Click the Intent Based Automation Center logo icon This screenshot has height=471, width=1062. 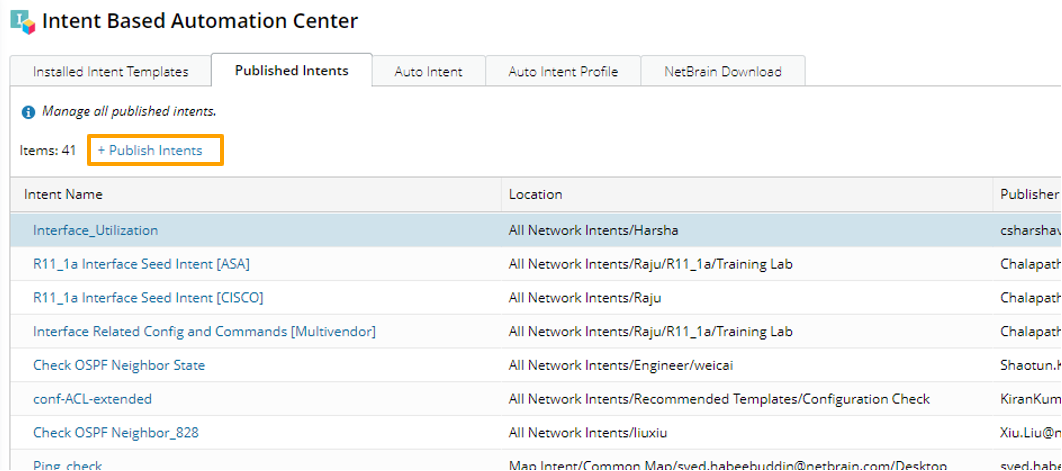click(x=22, y=21)
